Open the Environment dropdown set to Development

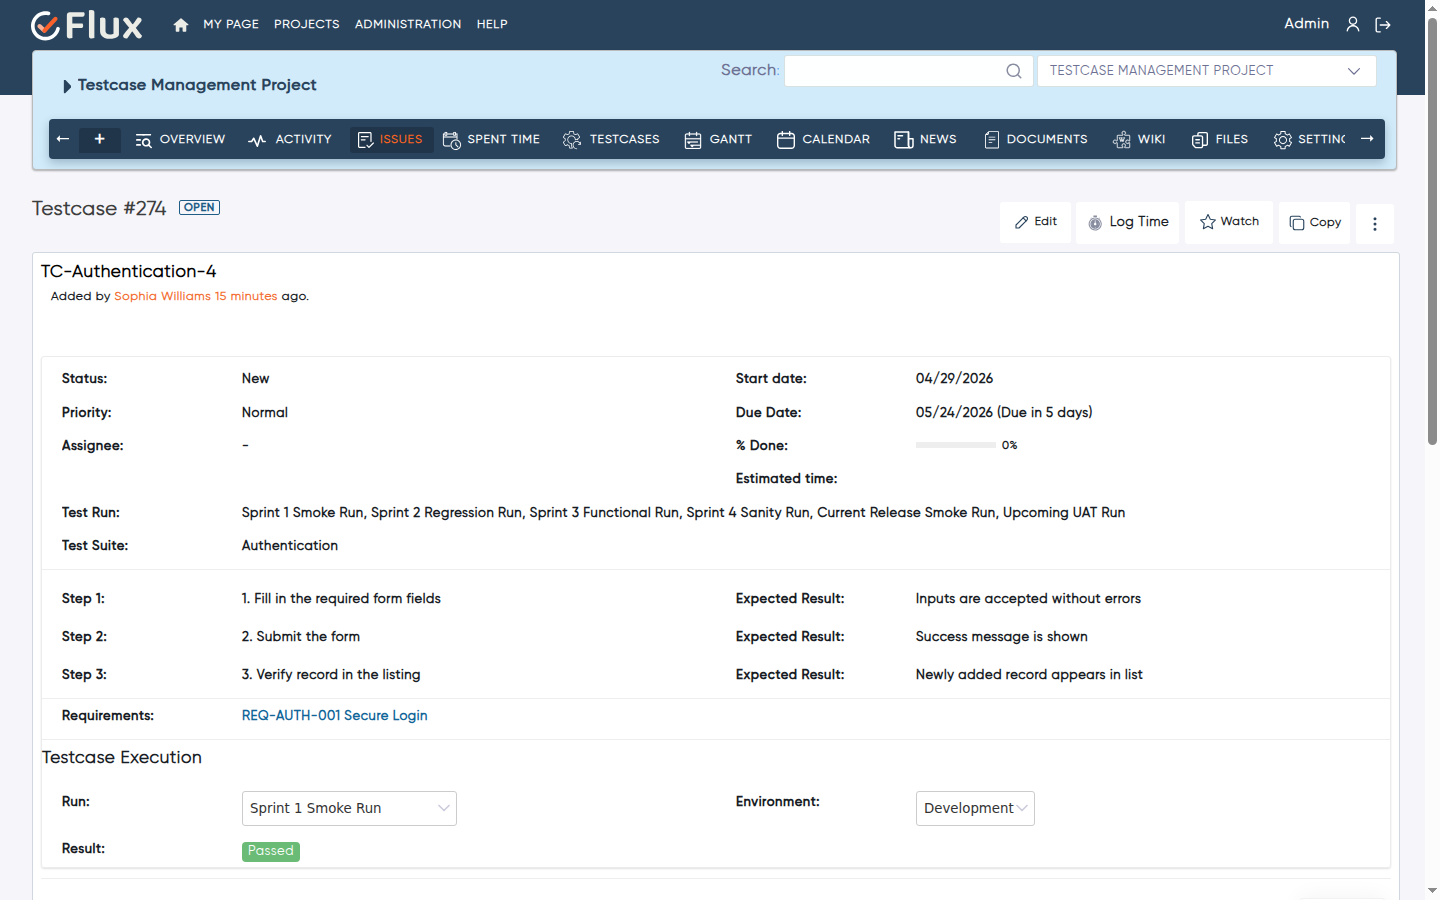point(975,808)
